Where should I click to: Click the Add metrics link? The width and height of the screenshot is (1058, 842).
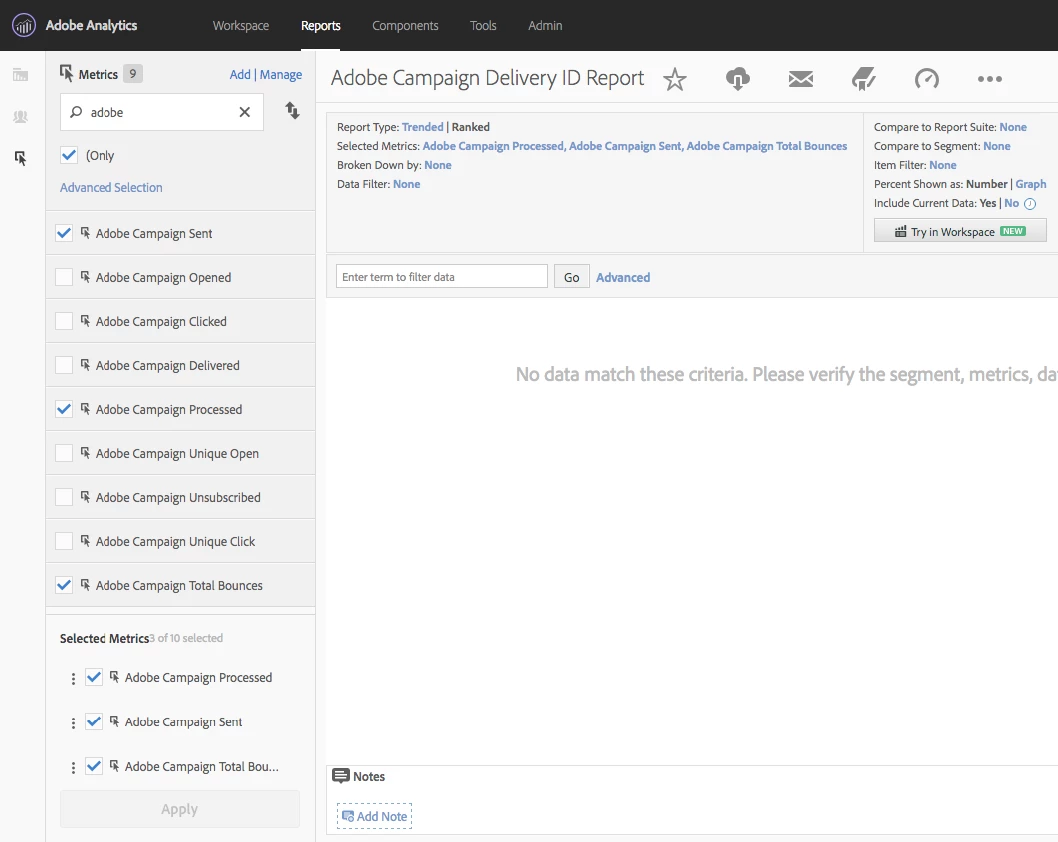240,74
